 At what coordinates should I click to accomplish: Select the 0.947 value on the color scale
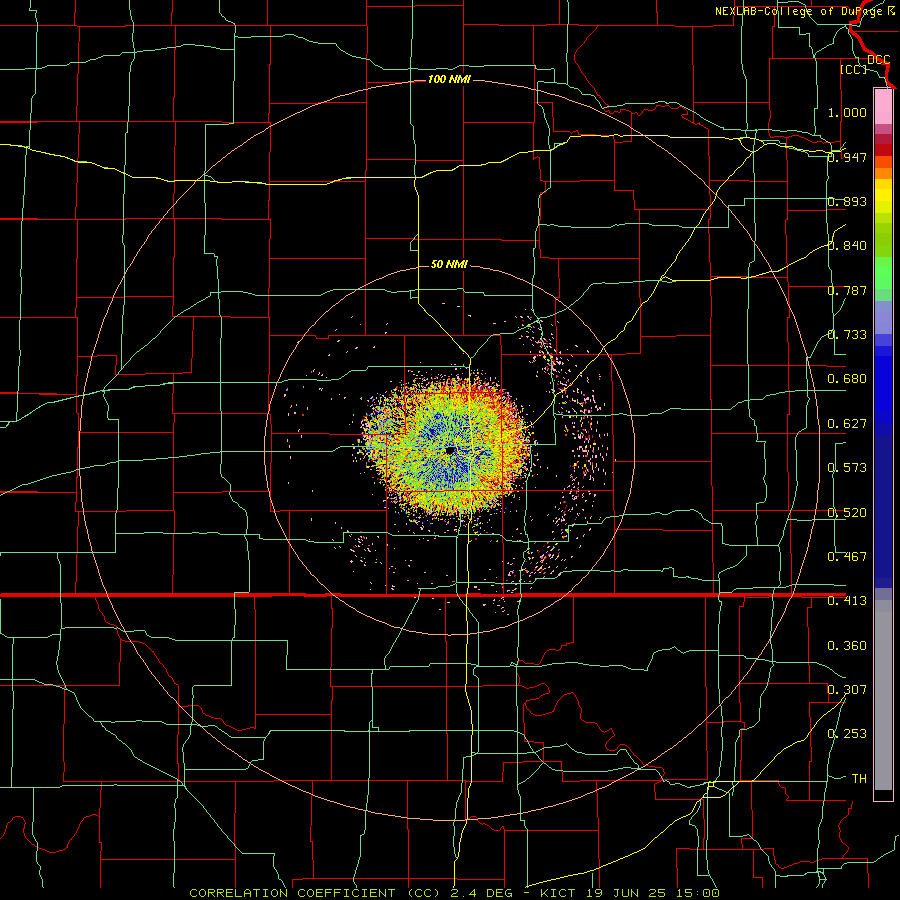click(847, 157)
